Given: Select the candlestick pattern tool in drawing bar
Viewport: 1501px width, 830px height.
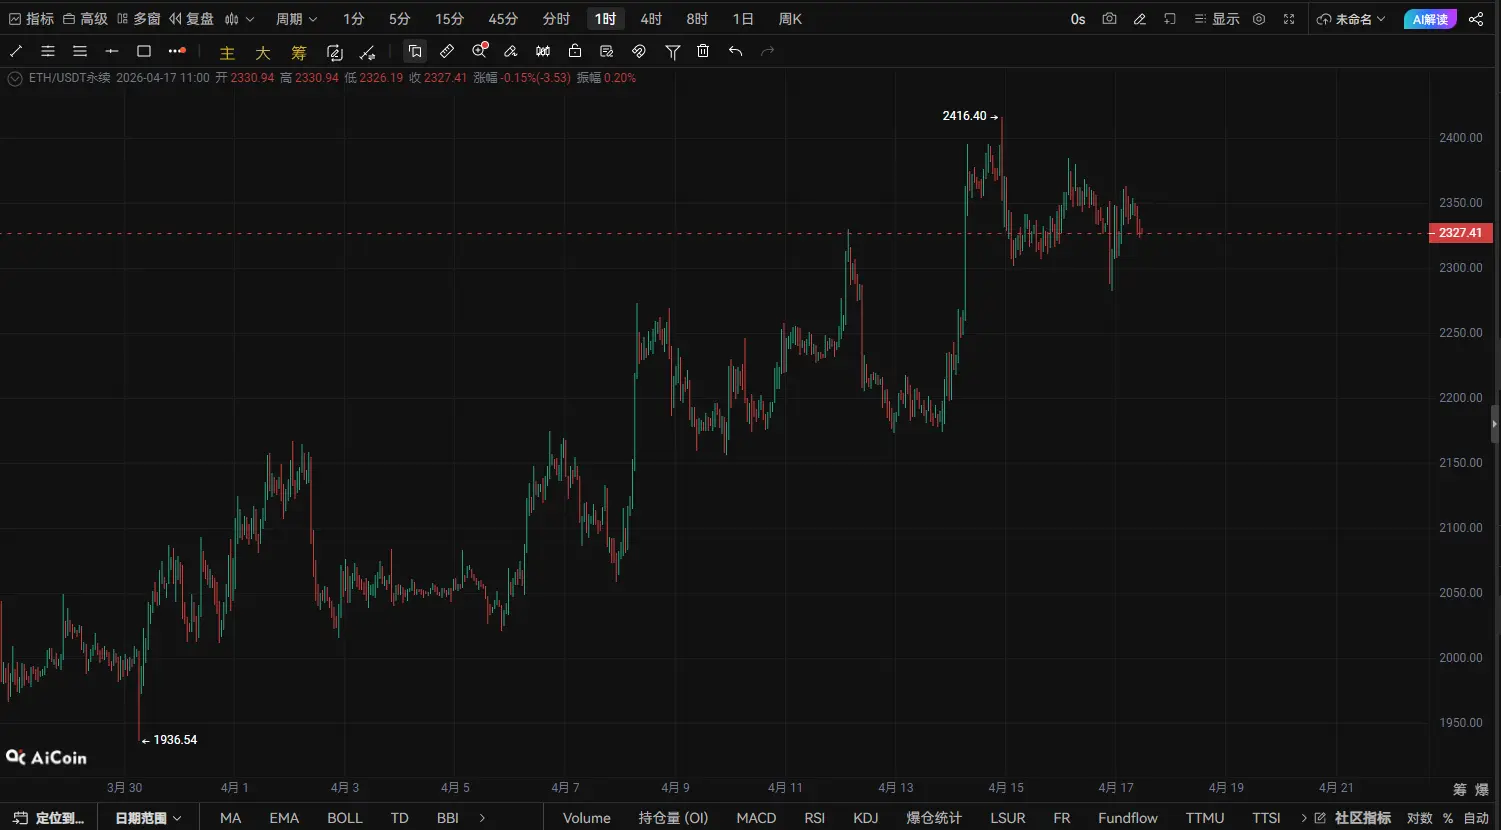Looking at the screenshot, I should [543, 51].
